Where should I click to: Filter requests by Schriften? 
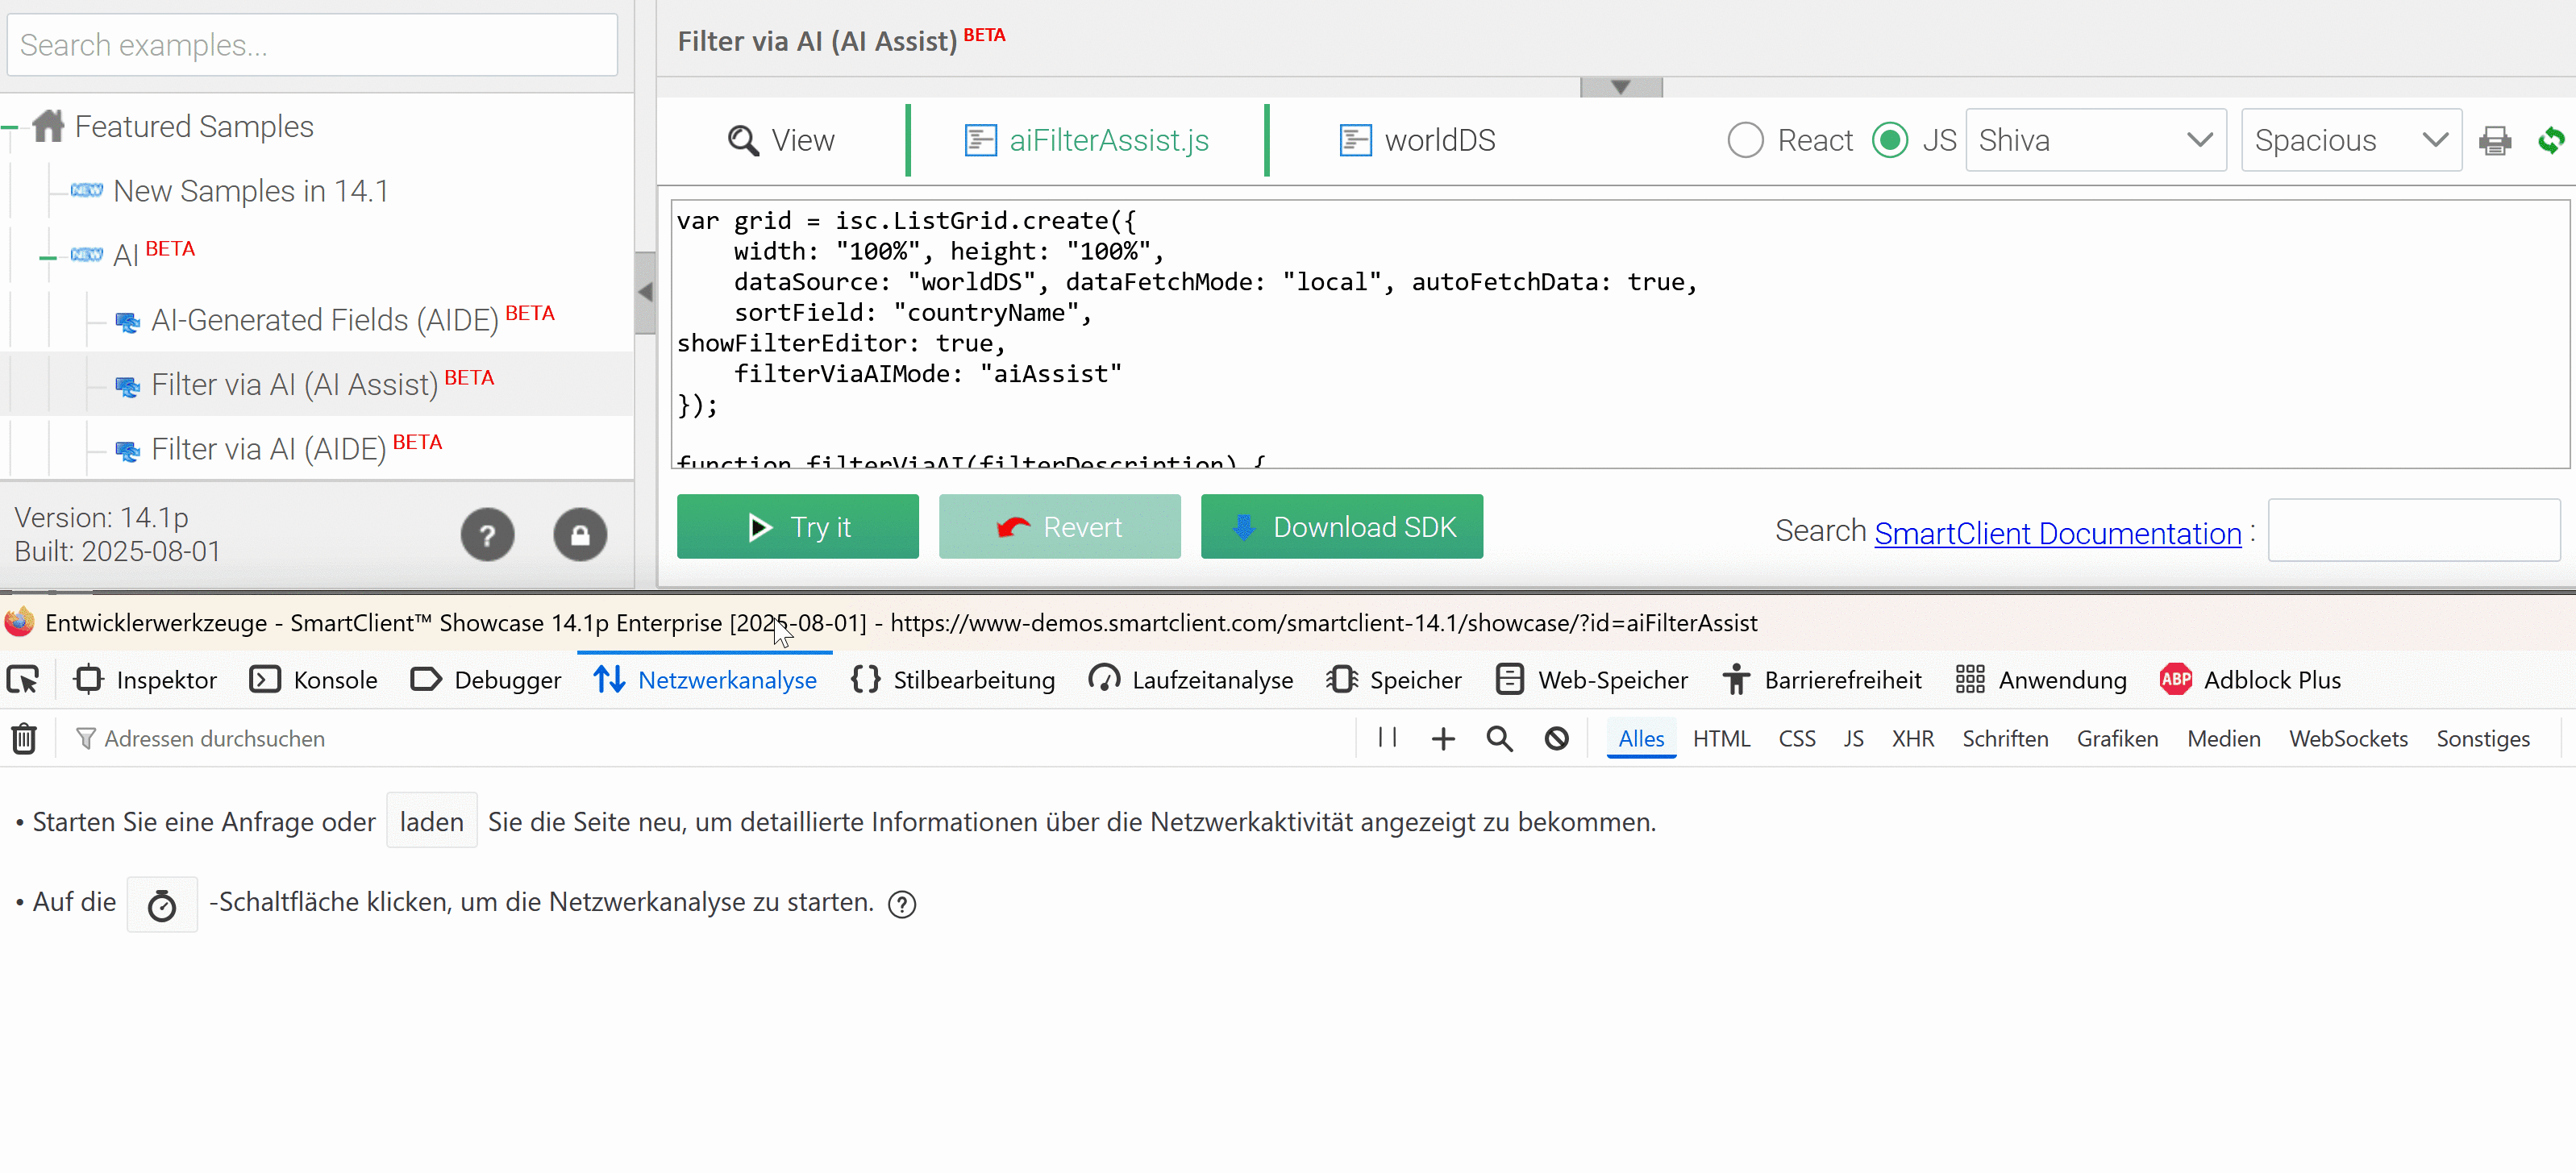[x=2005, y=739]
